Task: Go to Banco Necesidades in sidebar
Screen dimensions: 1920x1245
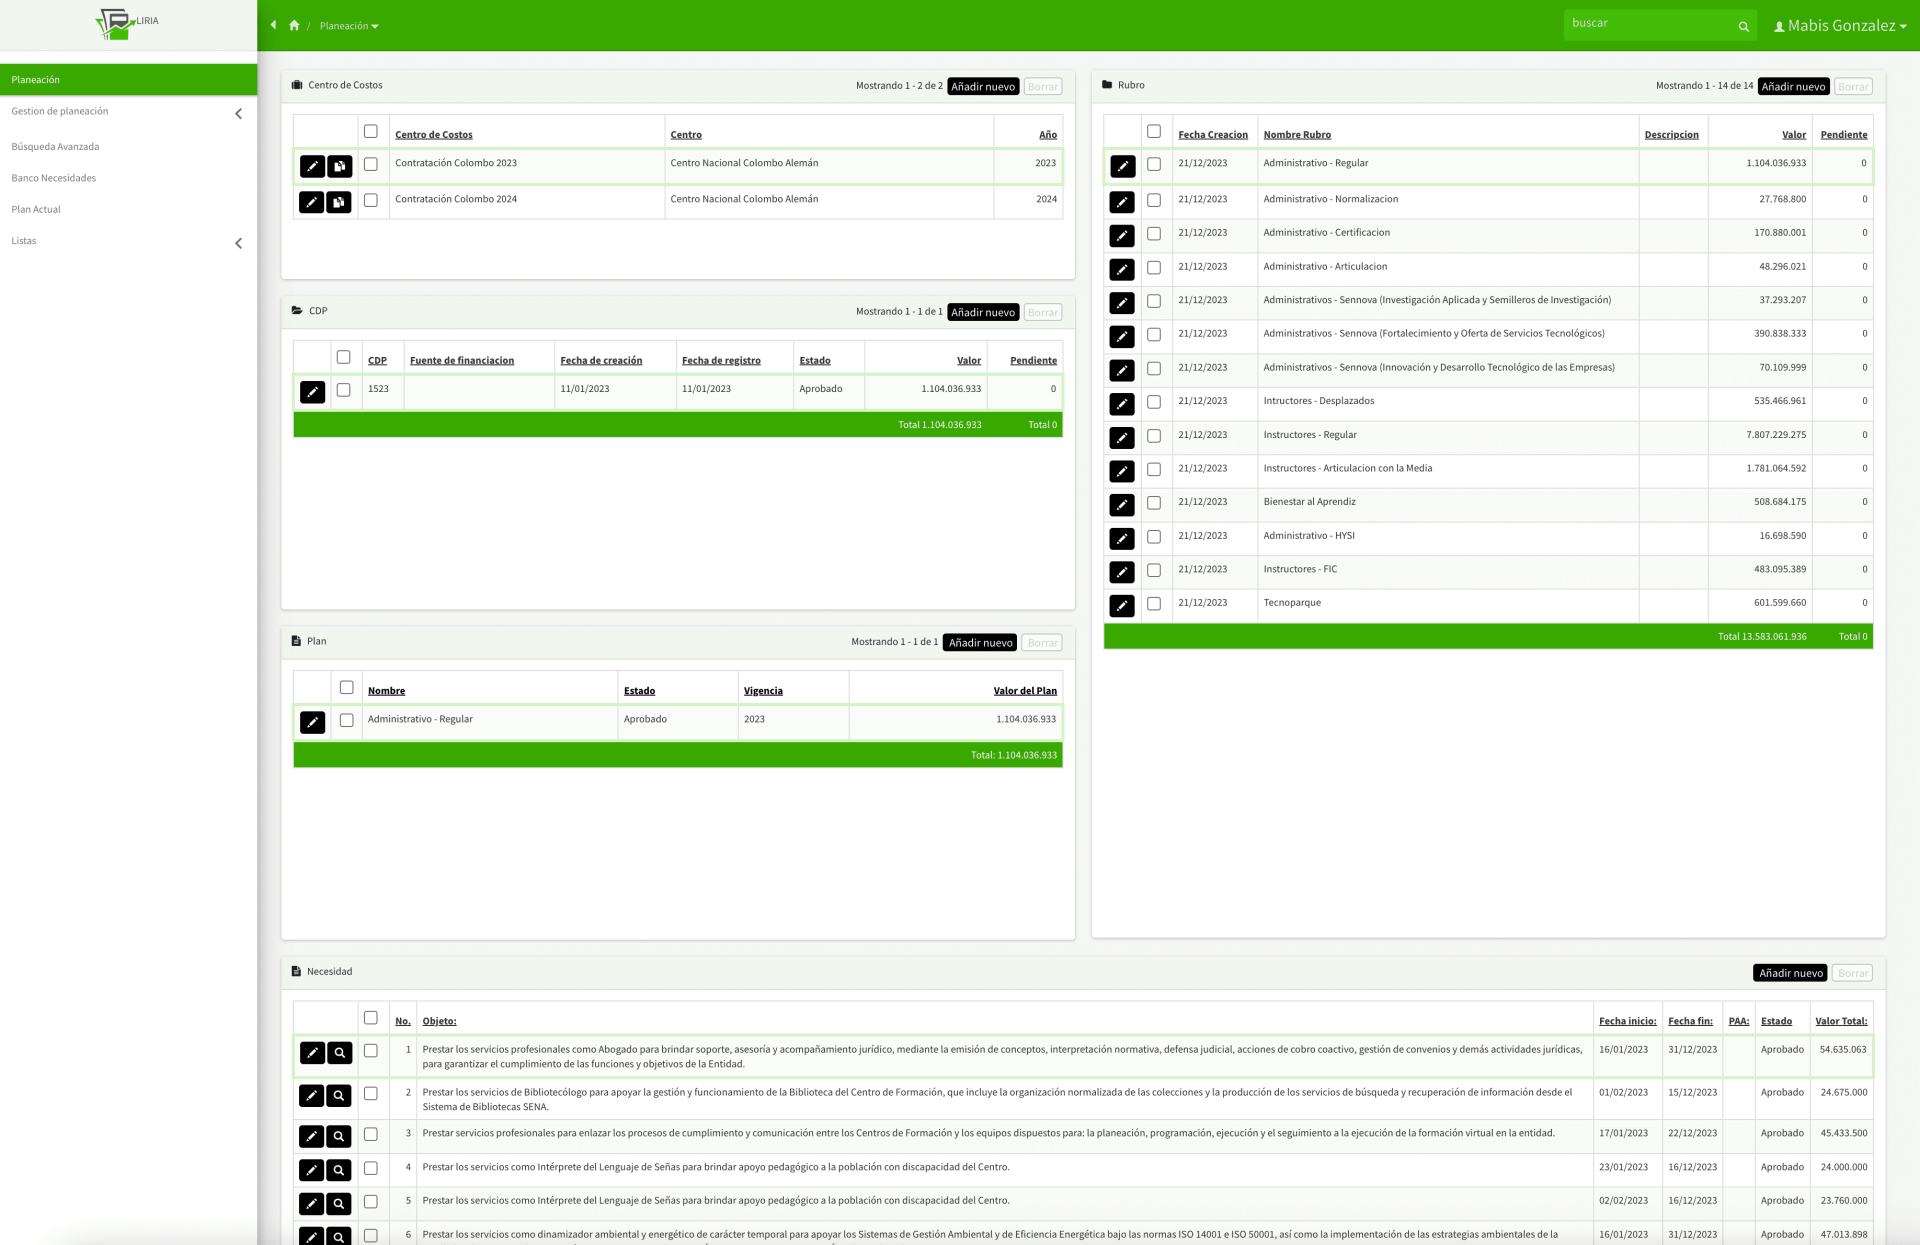Action: (x=54, y=178)
